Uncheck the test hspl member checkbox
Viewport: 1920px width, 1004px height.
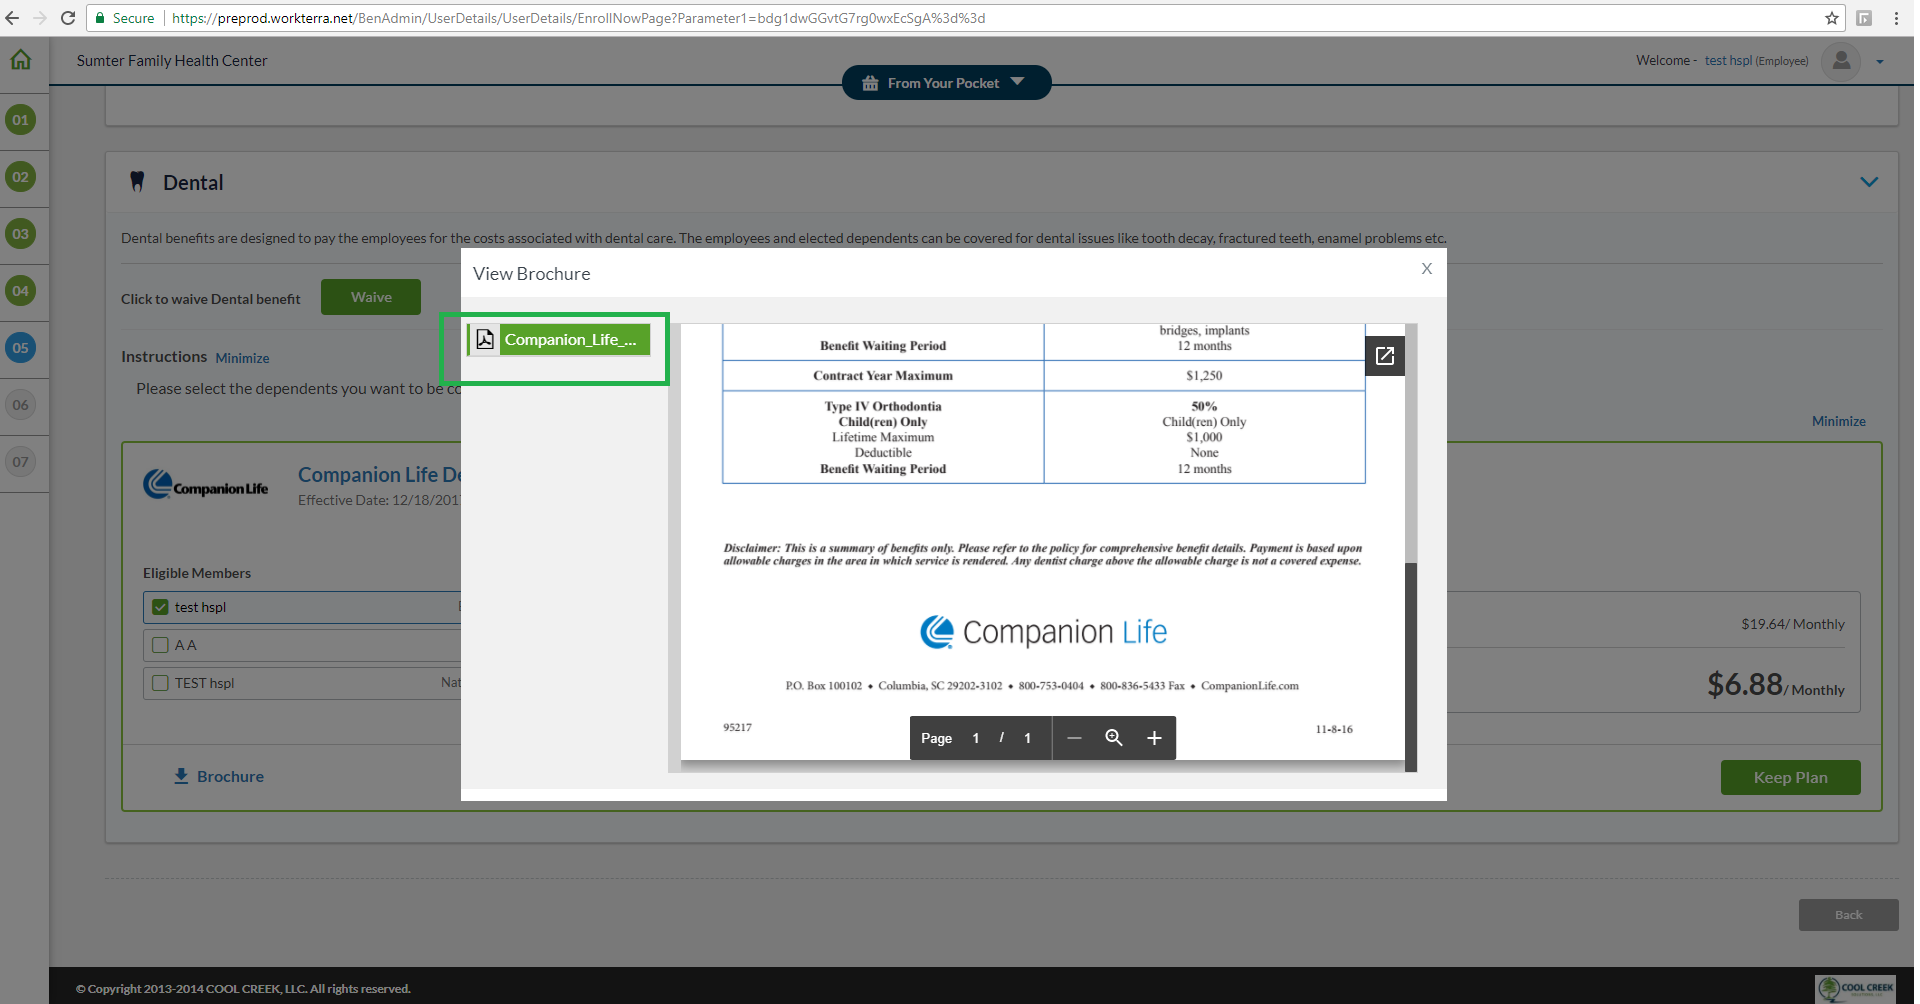(x=160, y=607)
